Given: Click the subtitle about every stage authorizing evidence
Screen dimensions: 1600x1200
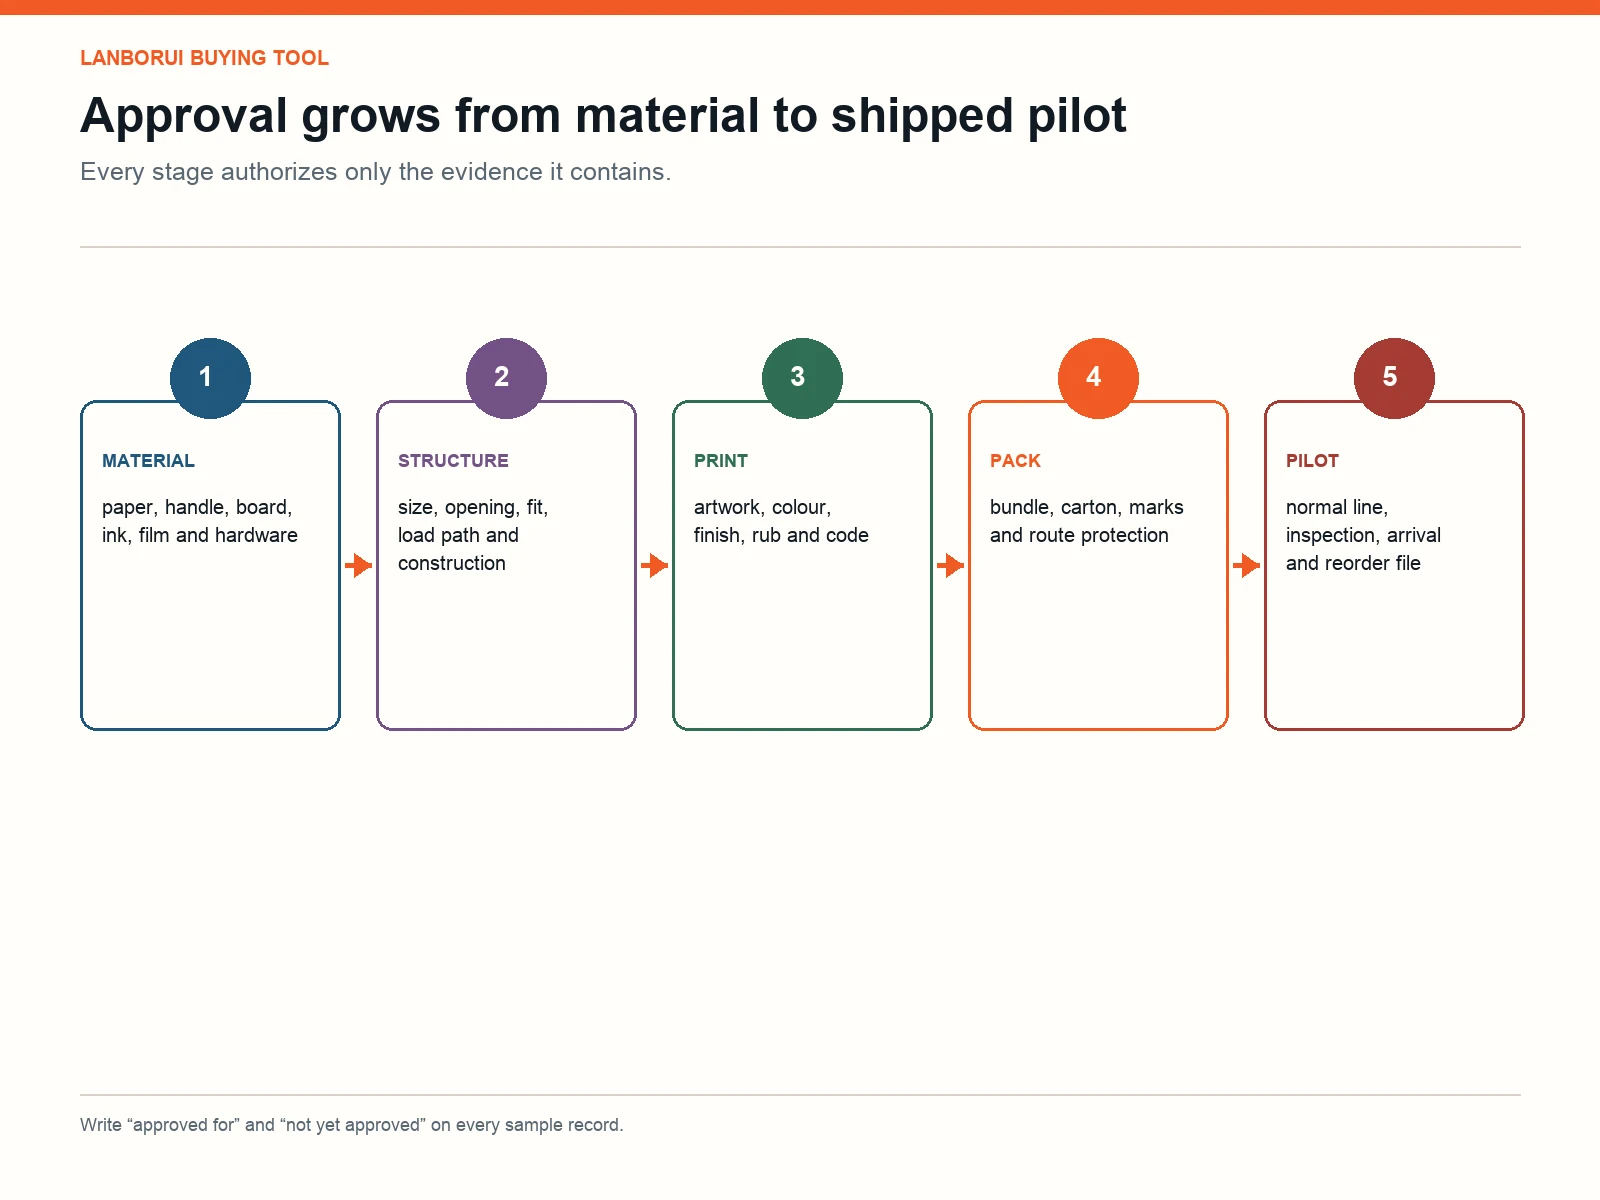Looking at the screenshot, I should [375, 172].
